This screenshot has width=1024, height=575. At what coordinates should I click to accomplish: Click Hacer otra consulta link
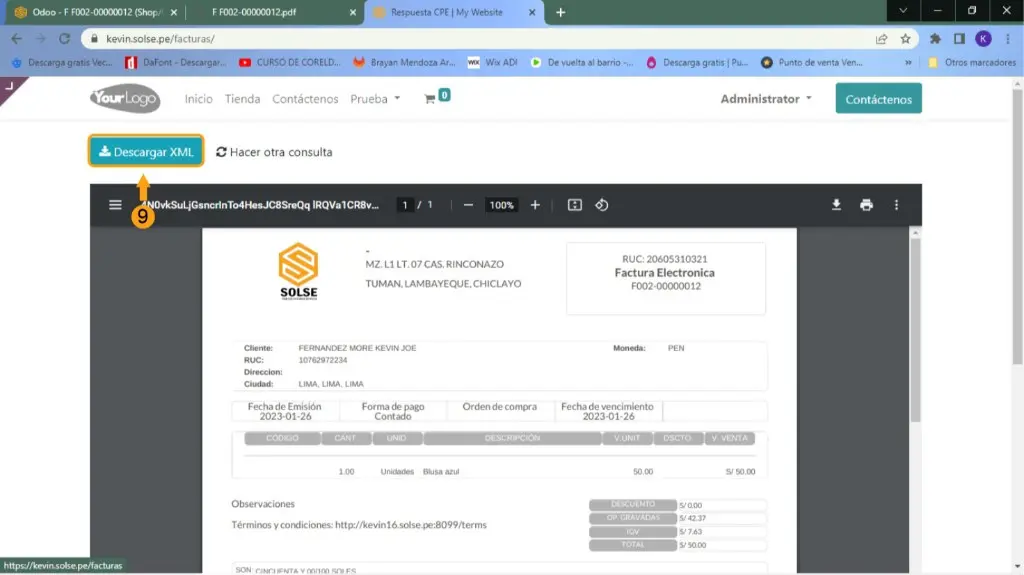tap(274, 152)
